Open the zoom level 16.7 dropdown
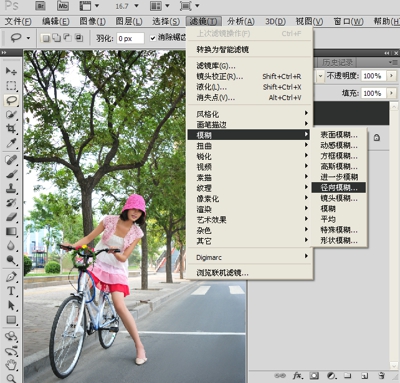Screen dimensions: 400x383 coord(136,6)
